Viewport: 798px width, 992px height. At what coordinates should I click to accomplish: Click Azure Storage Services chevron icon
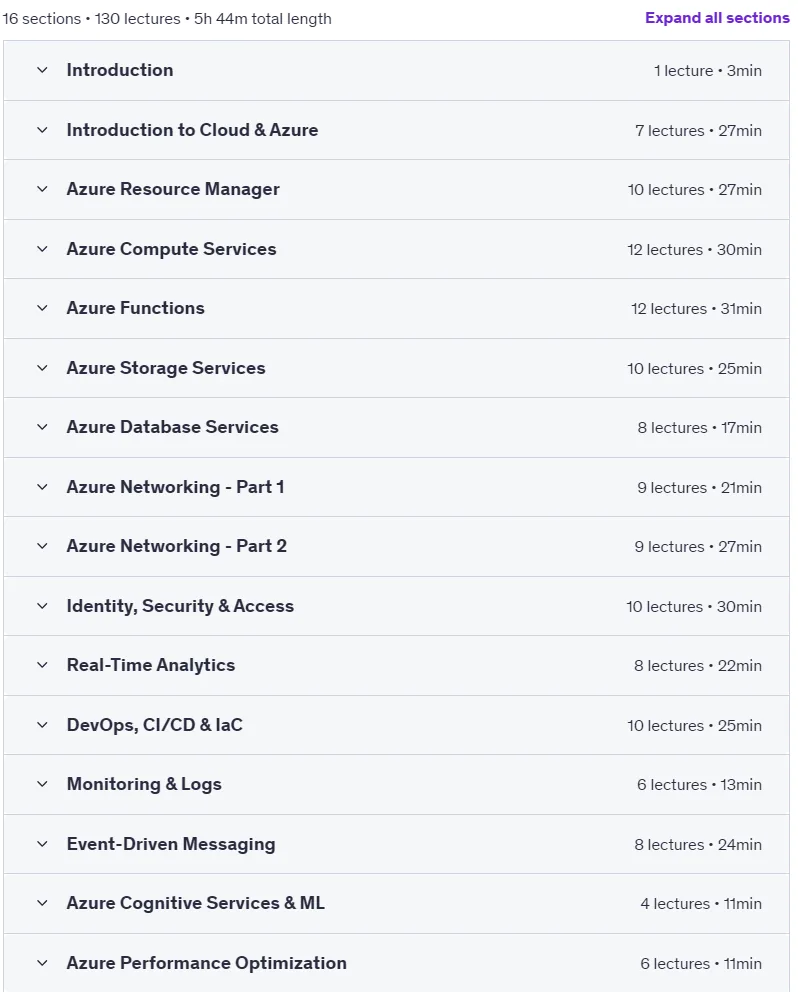coord(42,368)
